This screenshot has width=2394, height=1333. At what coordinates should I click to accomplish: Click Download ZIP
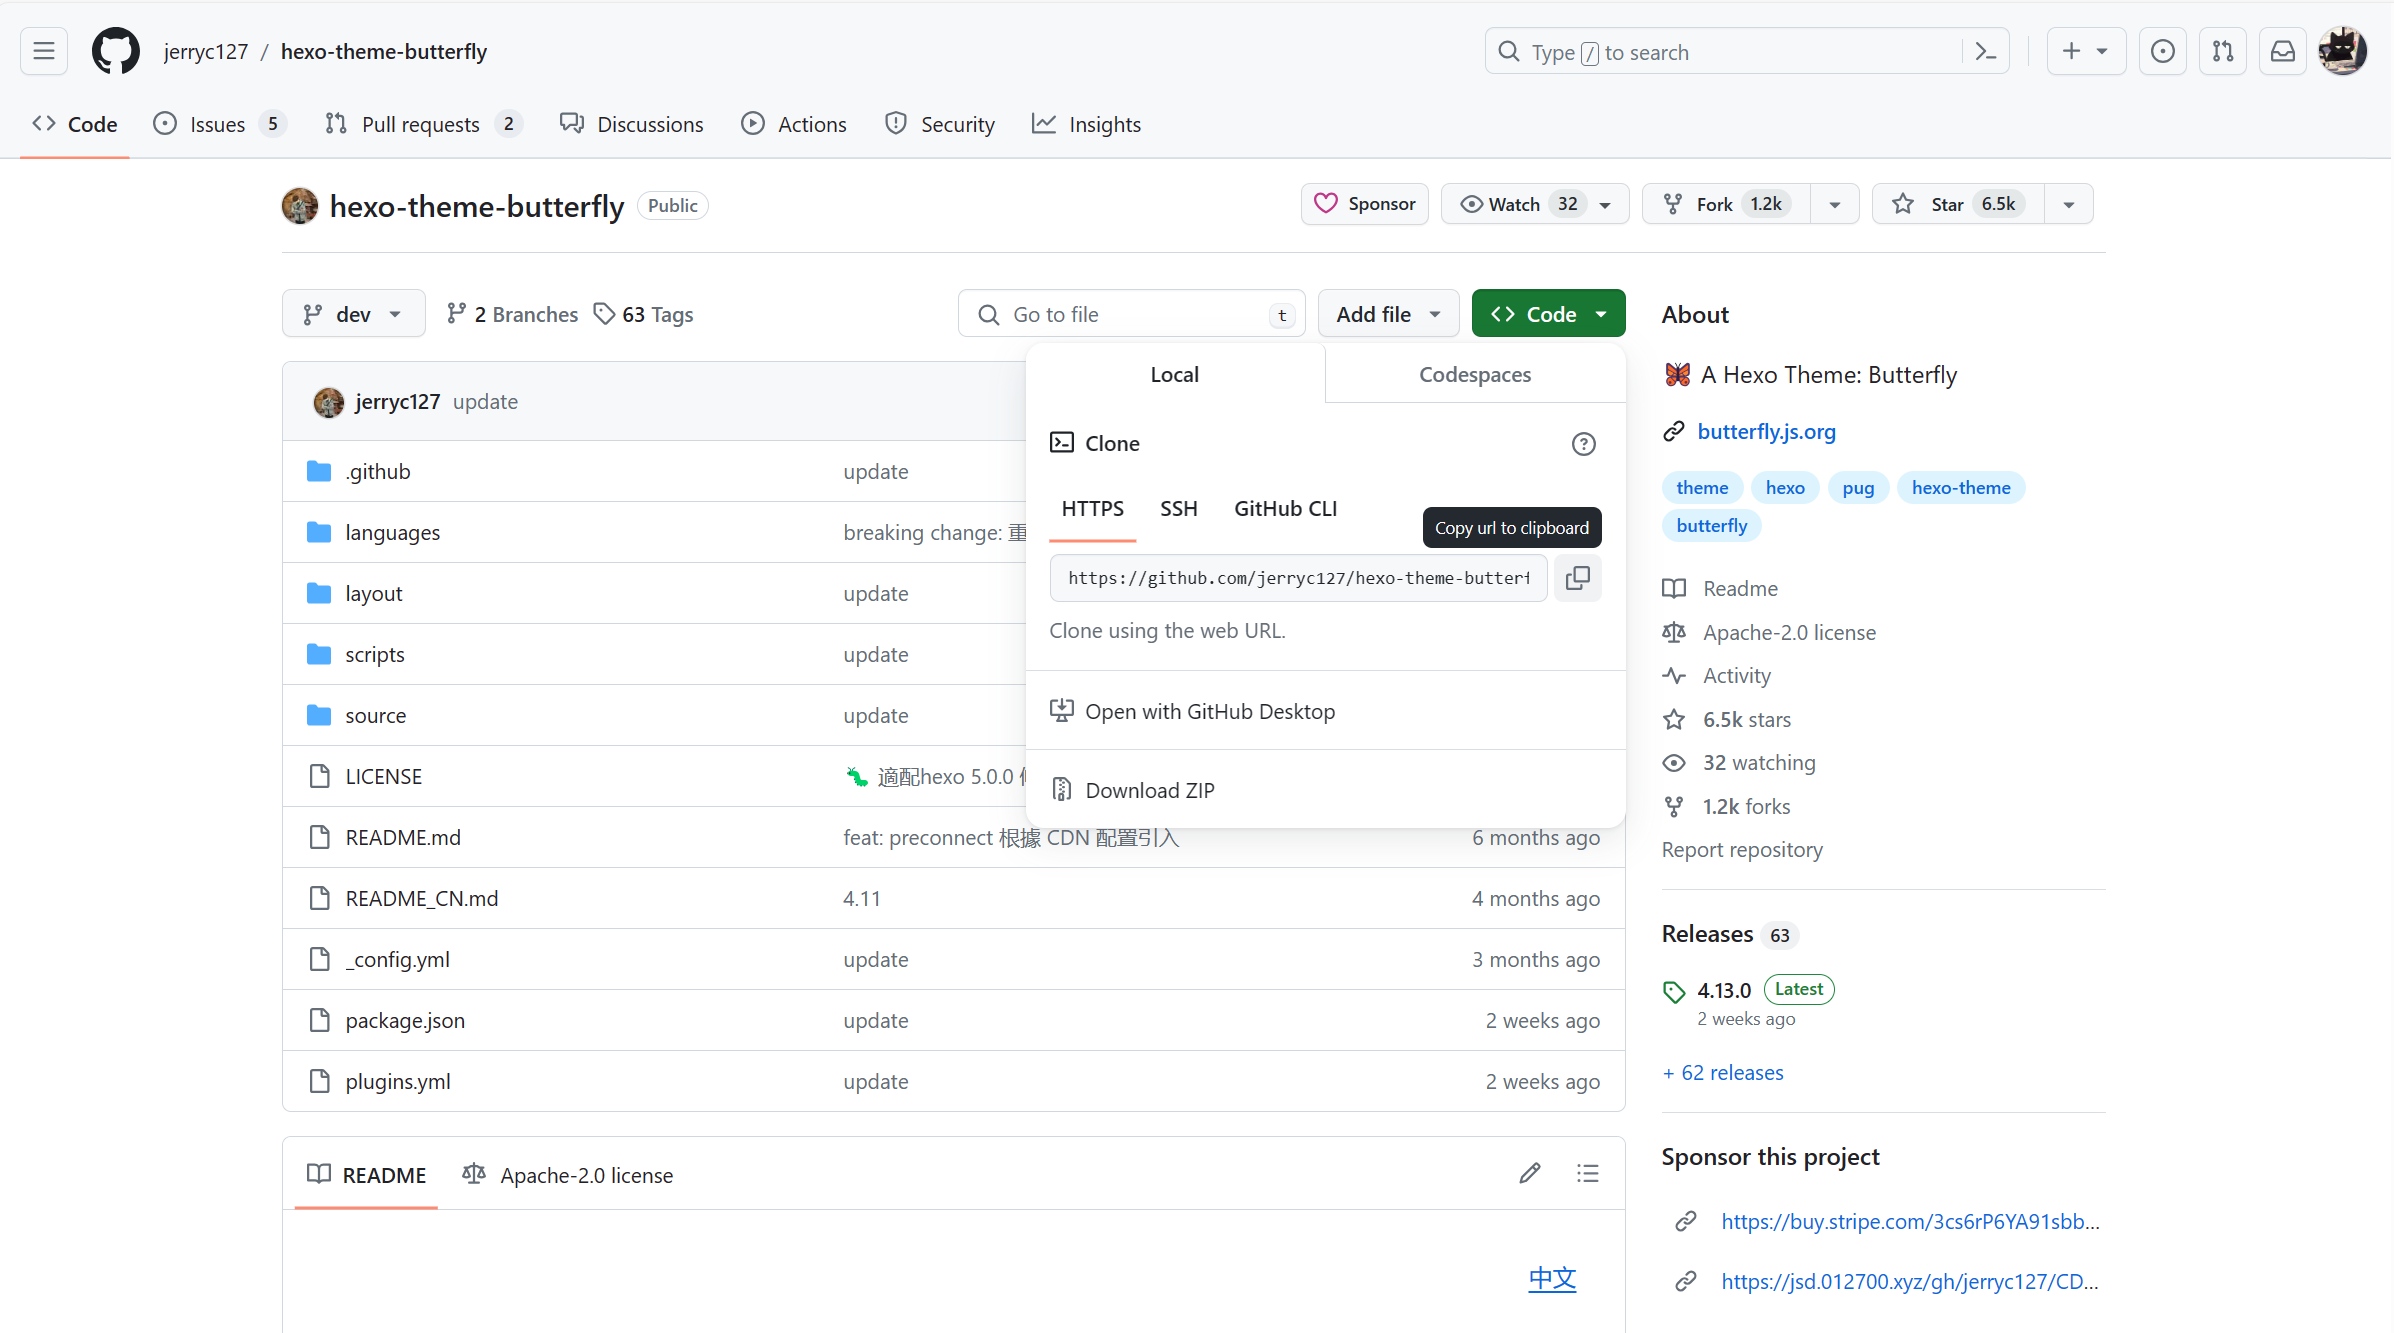tap(1132, 790)
